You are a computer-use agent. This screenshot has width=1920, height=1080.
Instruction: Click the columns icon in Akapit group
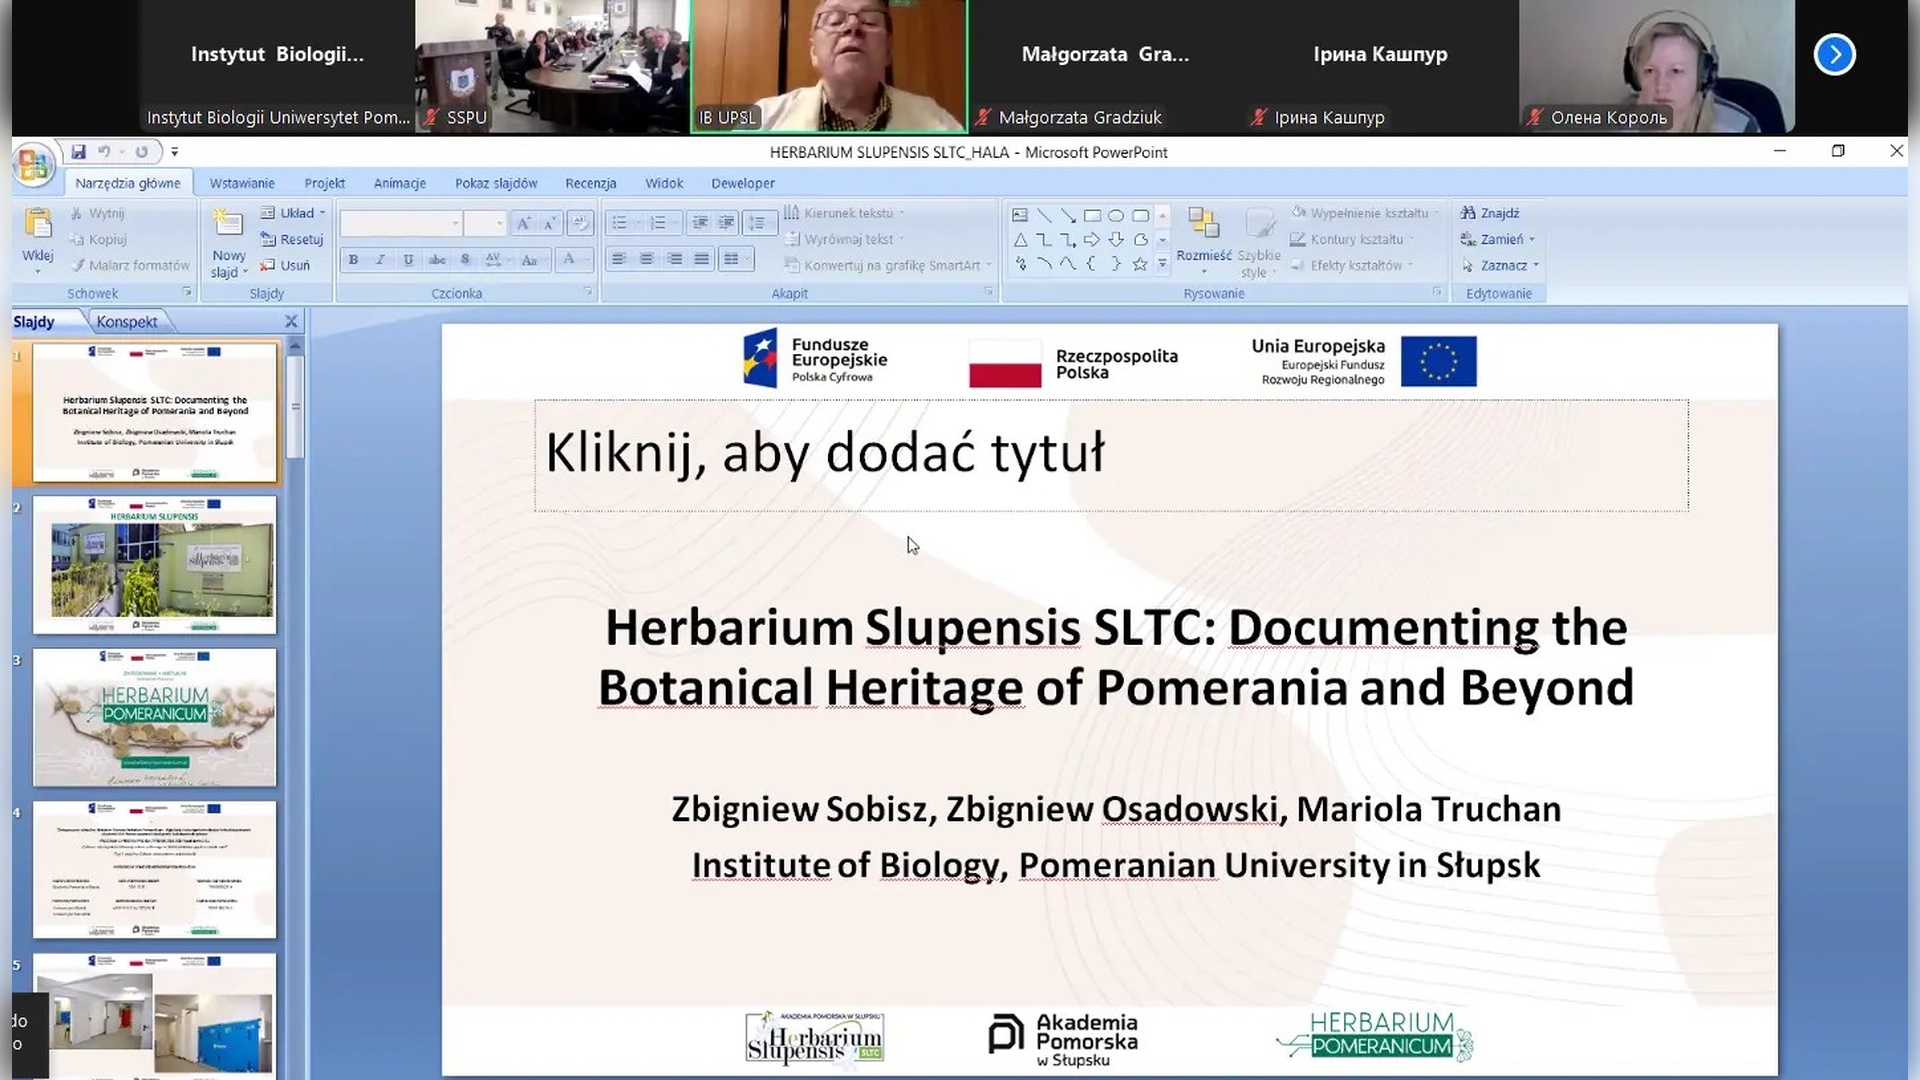coord(735,260)
